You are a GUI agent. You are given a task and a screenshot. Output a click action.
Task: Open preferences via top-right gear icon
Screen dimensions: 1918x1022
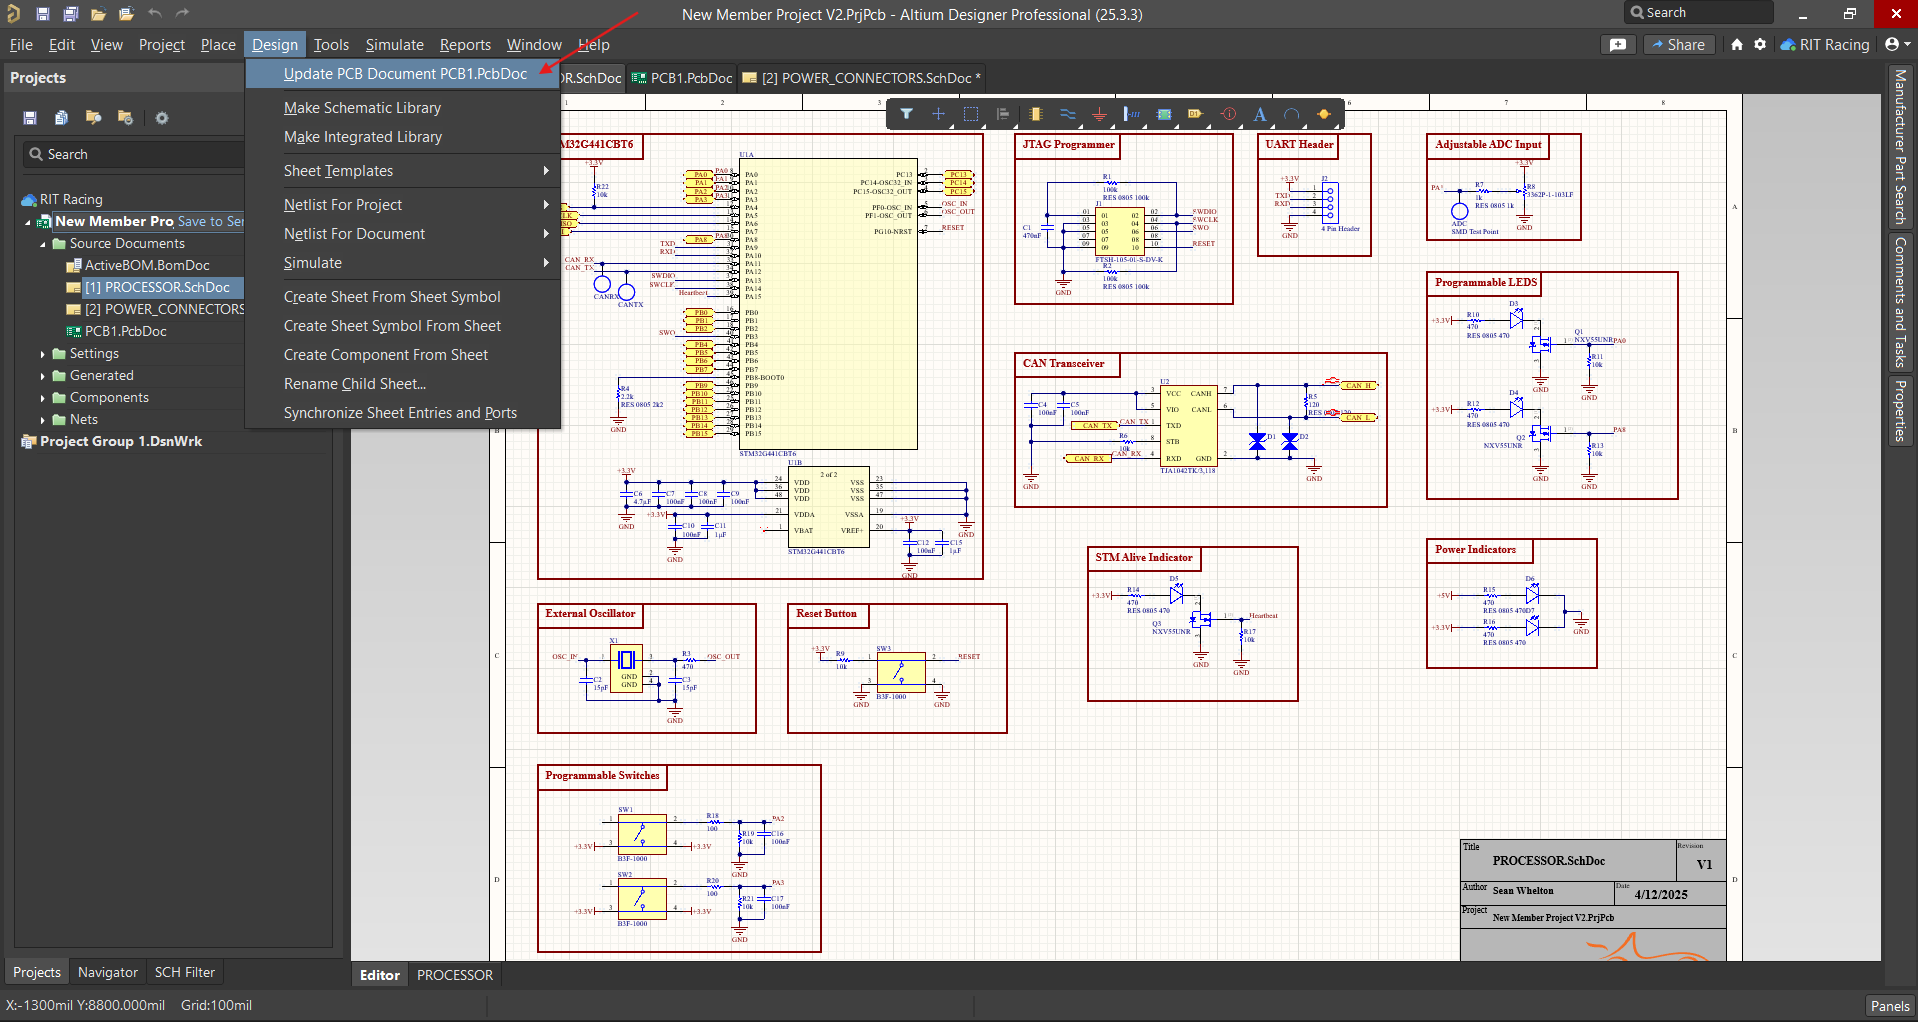coord(1760,44)
